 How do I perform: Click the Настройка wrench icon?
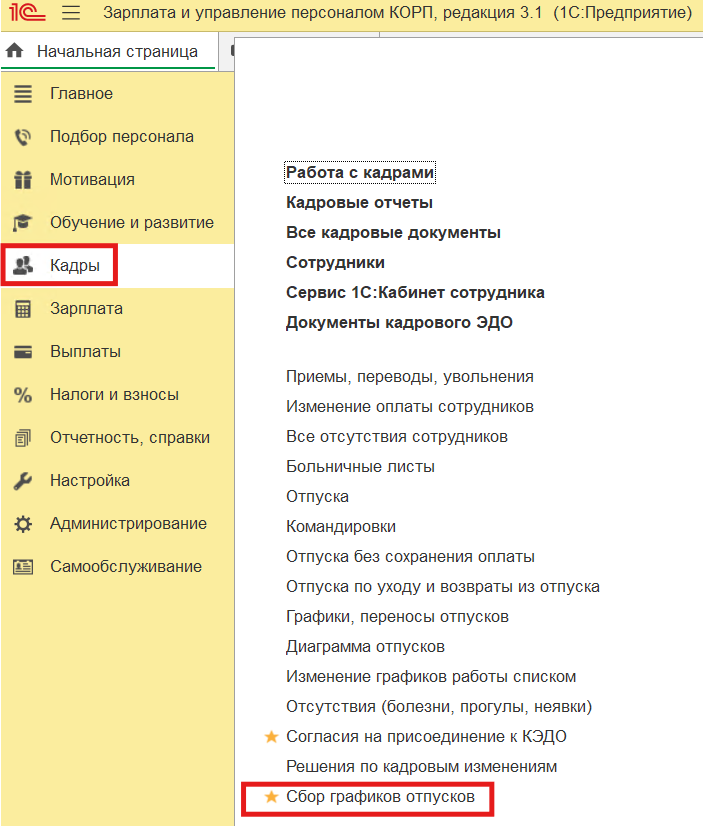[x=23, y=480]
